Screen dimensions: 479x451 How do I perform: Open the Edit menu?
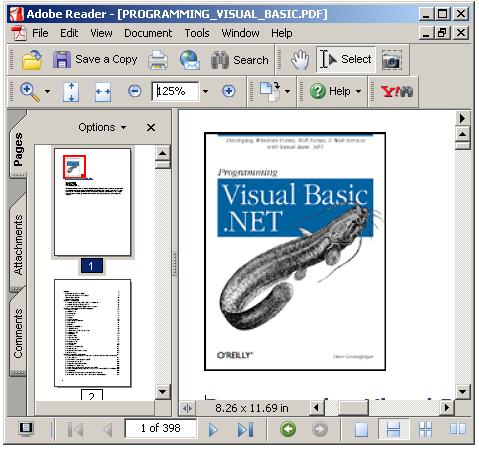[69, 33]
